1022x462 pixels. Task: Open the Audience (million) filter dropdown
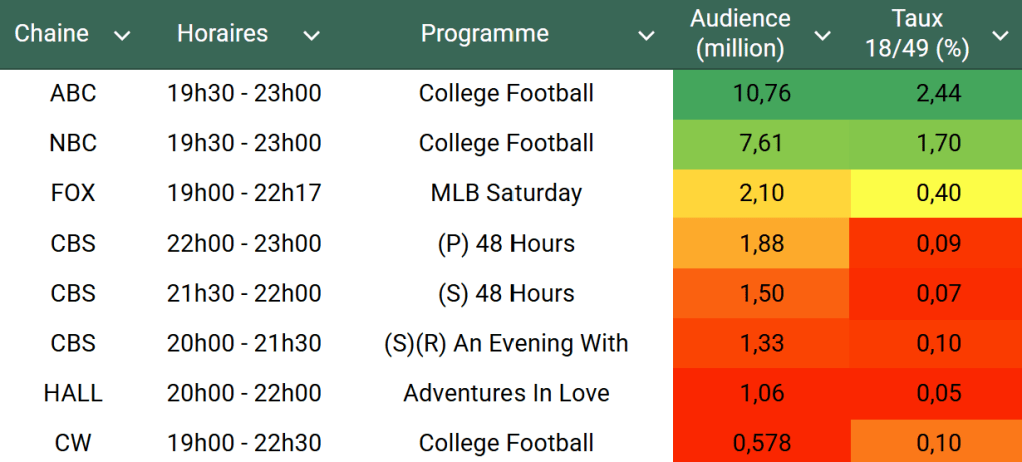(822, 36)
